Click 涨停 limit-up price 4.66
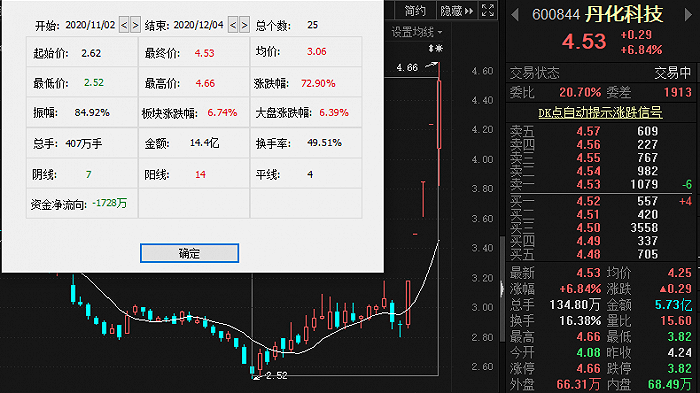The width and height of the screenshot is (700, 393). click(x=588, y=369)
